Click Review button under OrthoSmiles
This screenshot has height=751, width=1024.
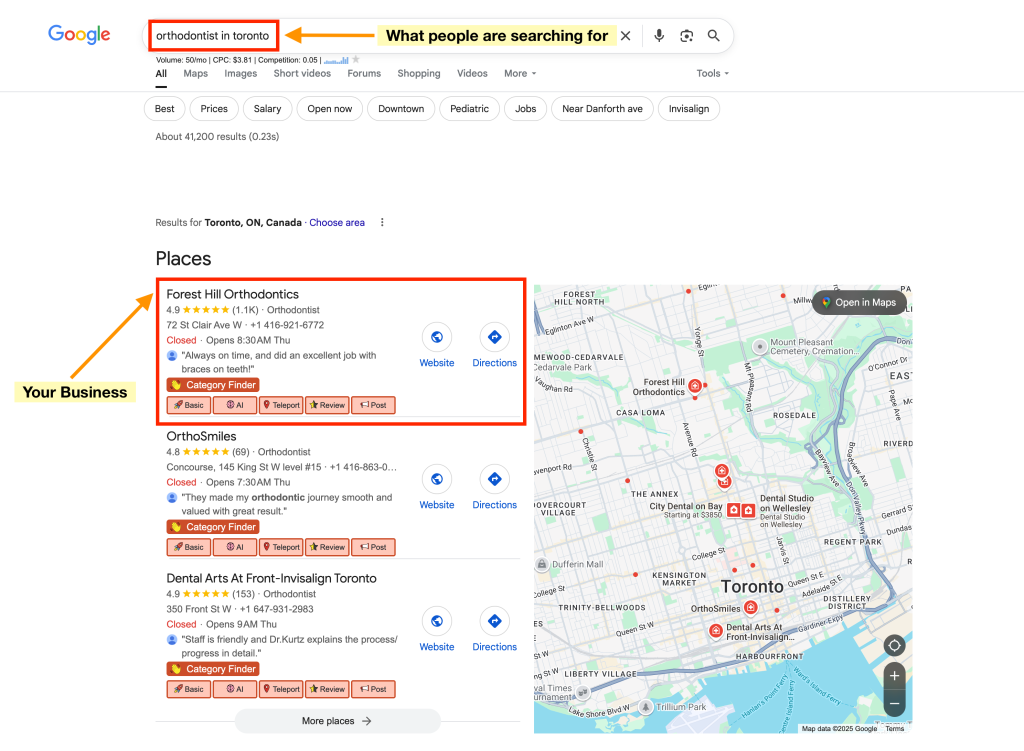tap(327, 547)
